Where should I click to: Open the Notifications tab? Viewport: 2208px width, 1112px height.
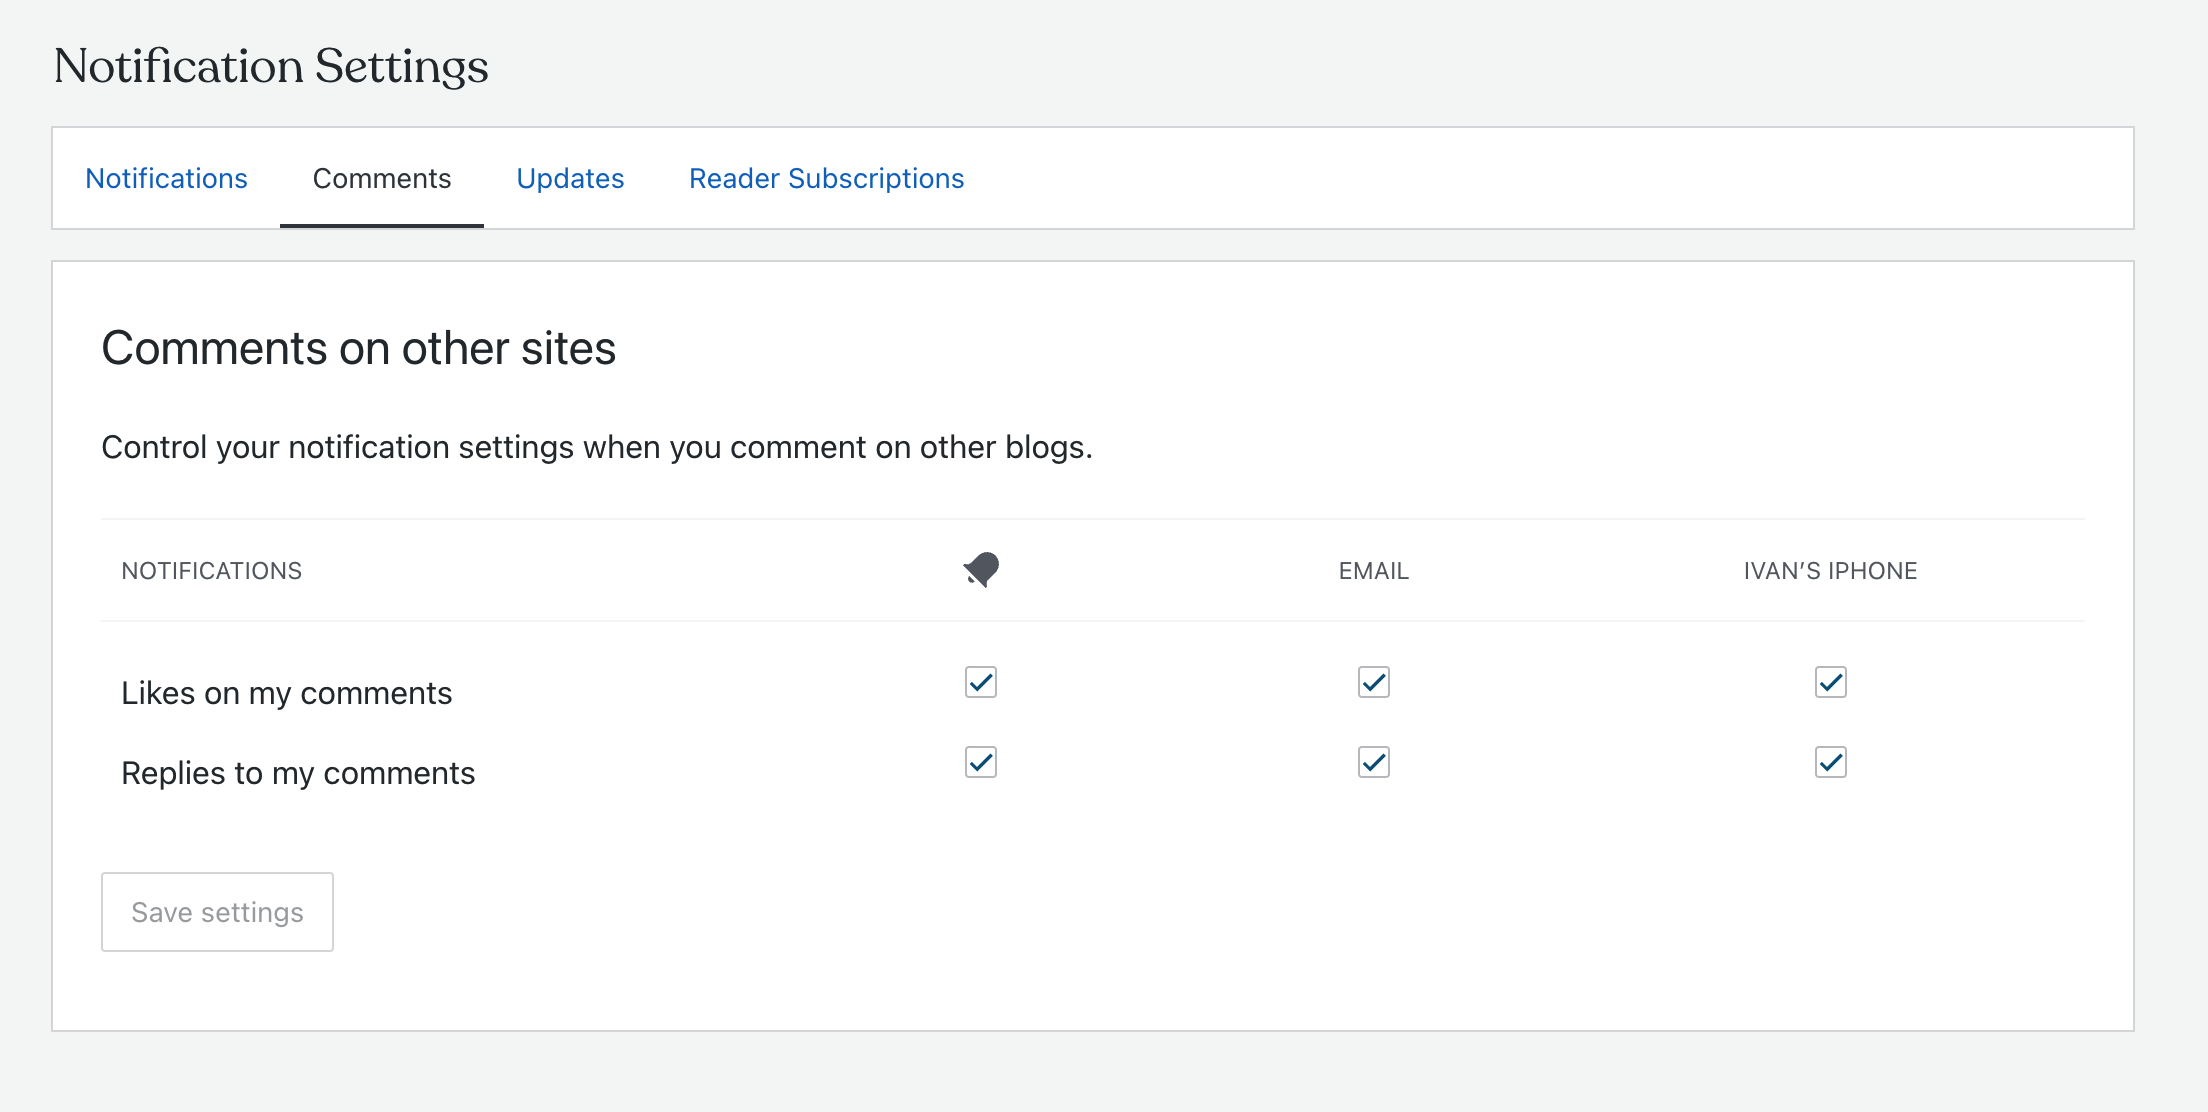(166, 178)
